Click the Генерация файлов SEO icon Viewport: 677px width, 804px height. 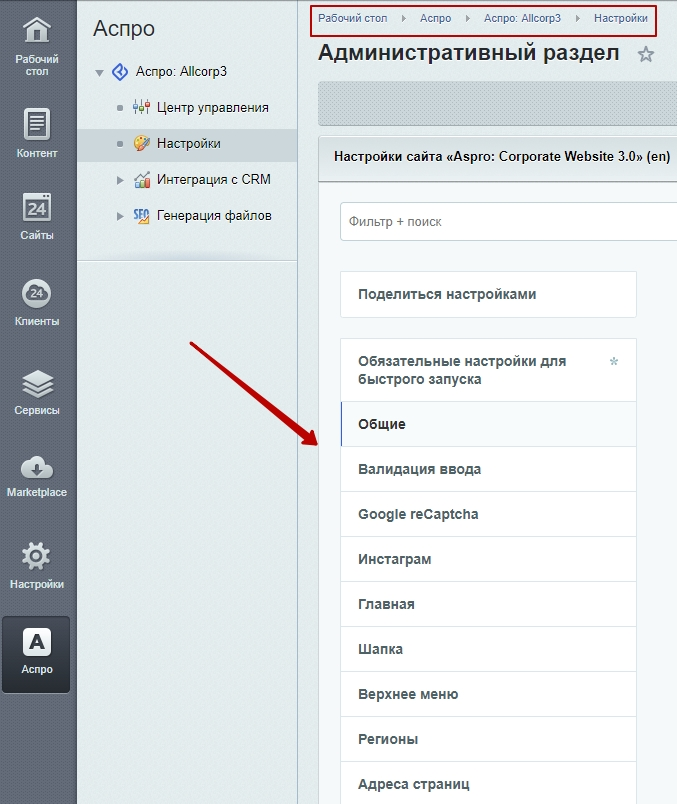click(142, 215)
